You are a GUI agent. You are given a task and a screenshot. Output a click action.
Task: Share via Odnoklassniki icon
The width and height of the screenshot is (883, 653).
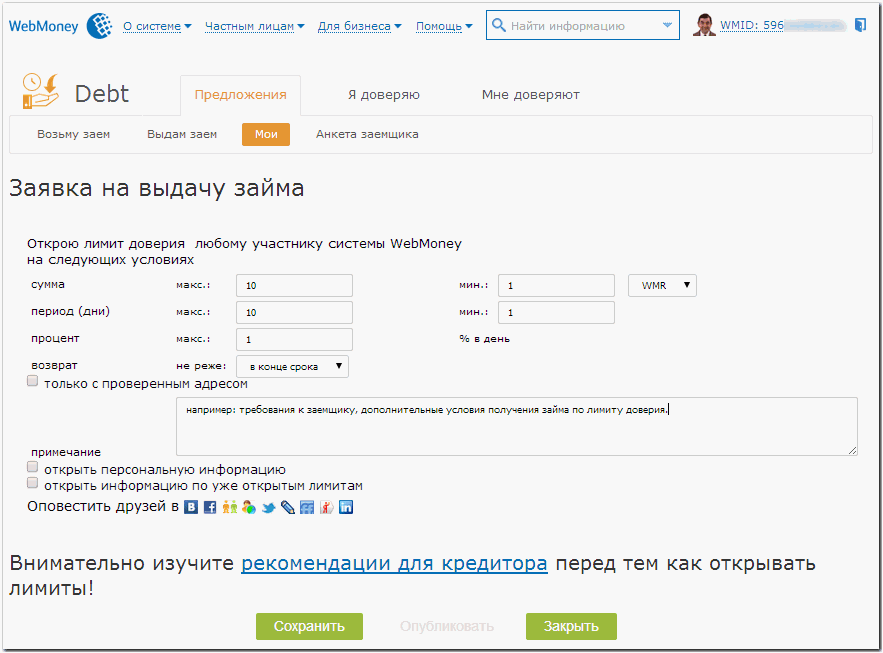tap(327, 508)
